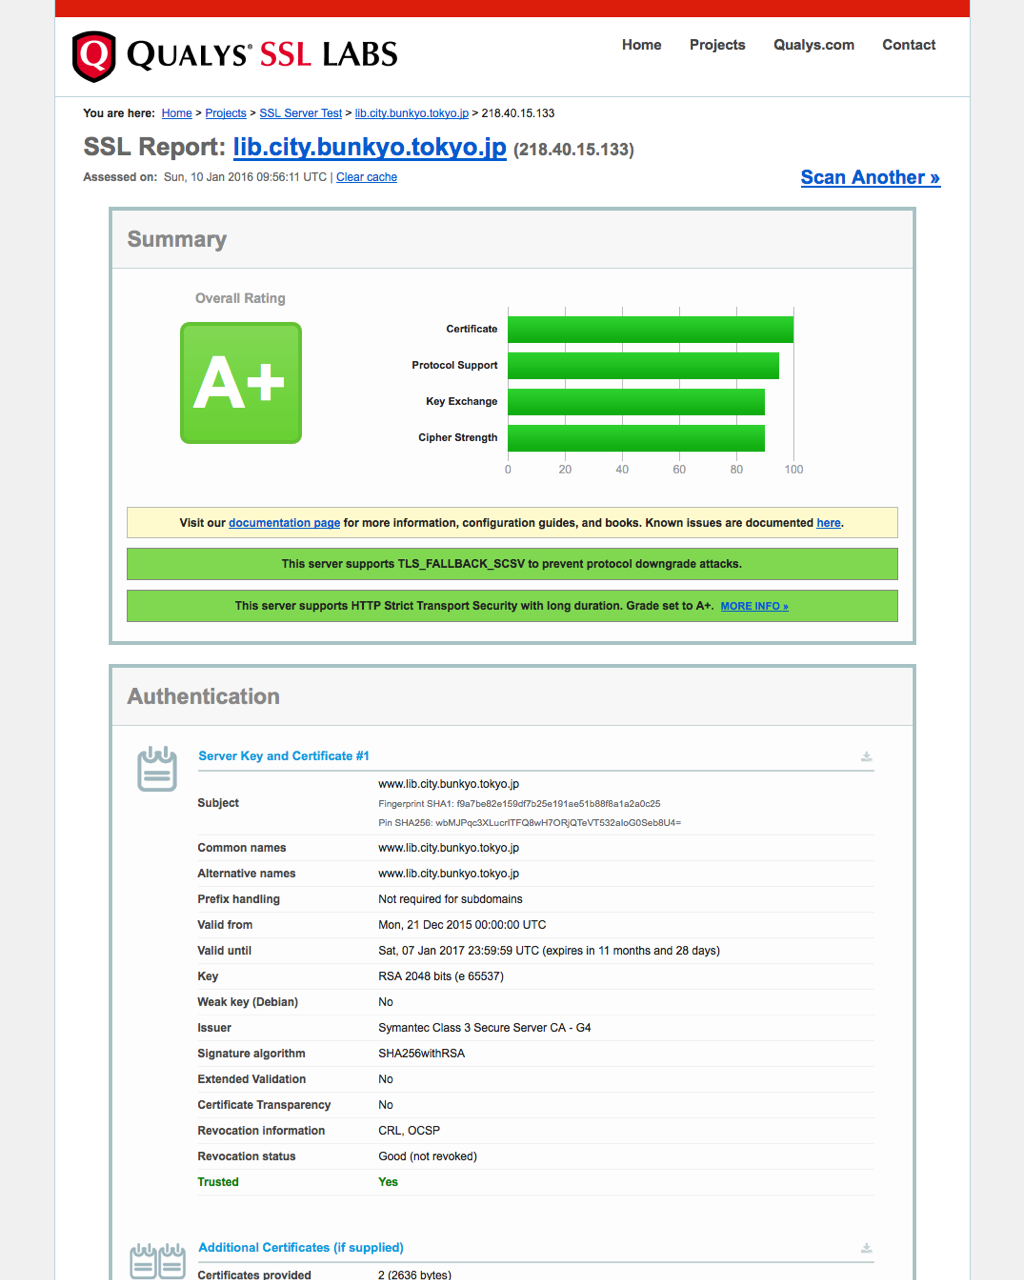Open the Contact menu item

(x=909, y=45)
